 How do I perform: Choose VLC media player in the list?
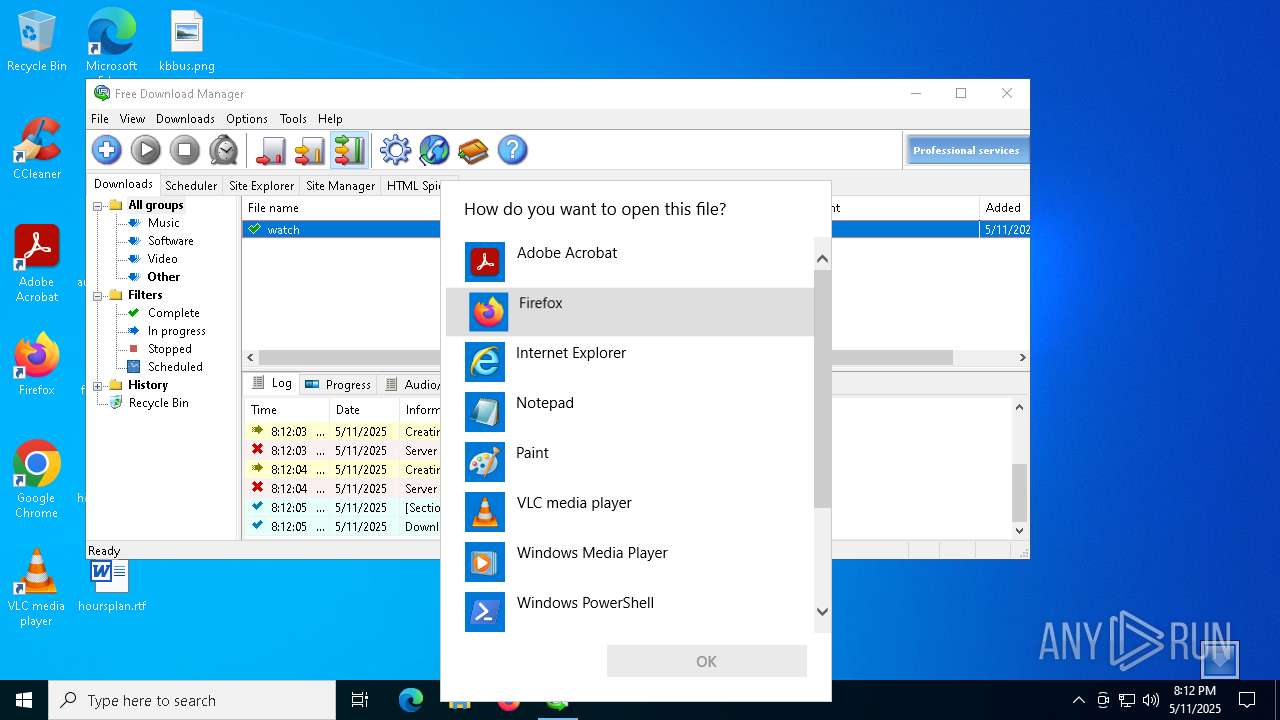(630, 512)
